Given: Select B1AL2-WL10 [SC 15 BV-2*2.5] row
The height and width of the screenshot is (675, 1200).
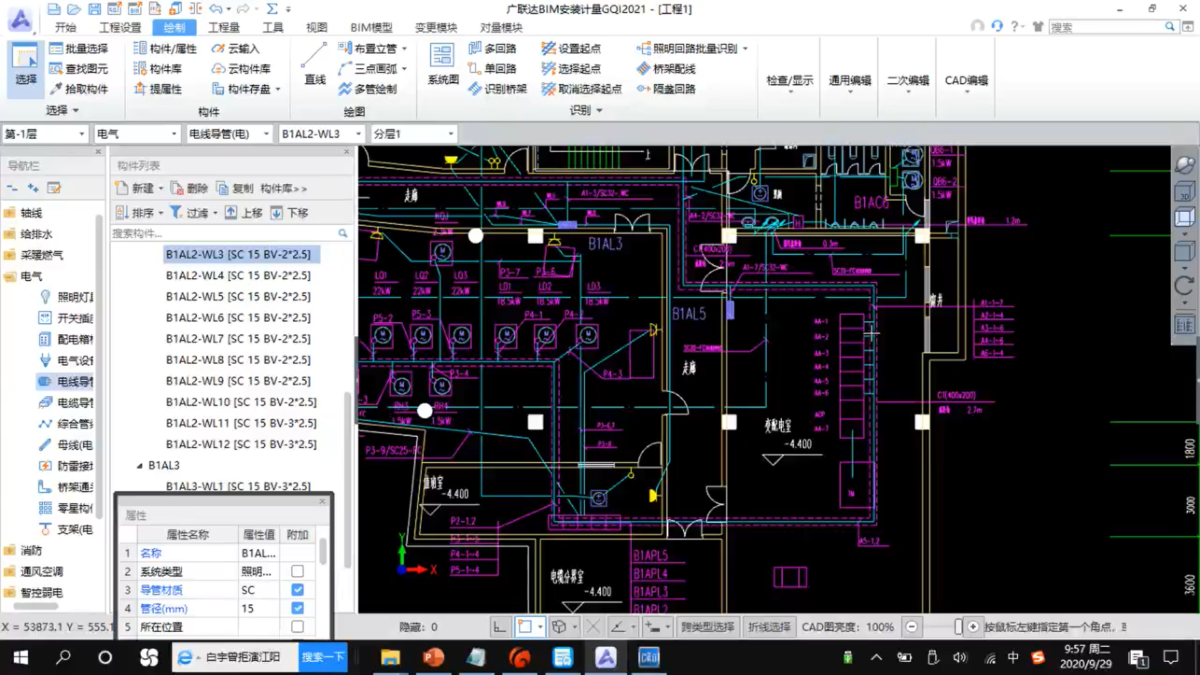Looking at the screenshot, I should pyautogui.click(x=241, y=402).
